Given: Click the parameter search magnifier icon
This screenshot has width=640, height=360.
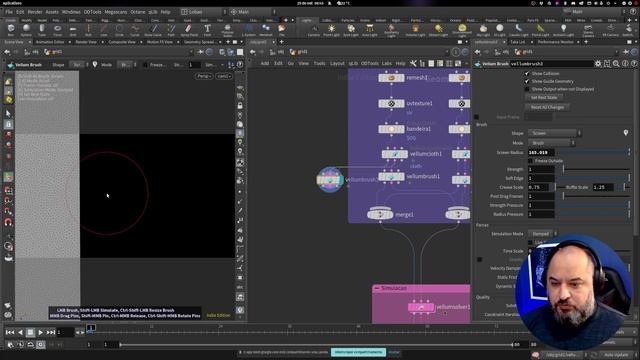Looking at the screenshot, I should coord(616,64).
